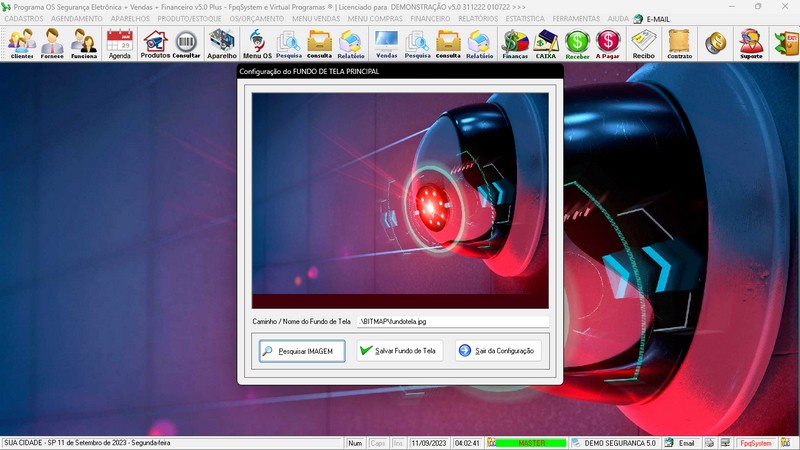Image resolution: width=800 pixels, height=450 pixels.
Task: Click the Finanças toolbar icon
Action: (x=515, y=44)
